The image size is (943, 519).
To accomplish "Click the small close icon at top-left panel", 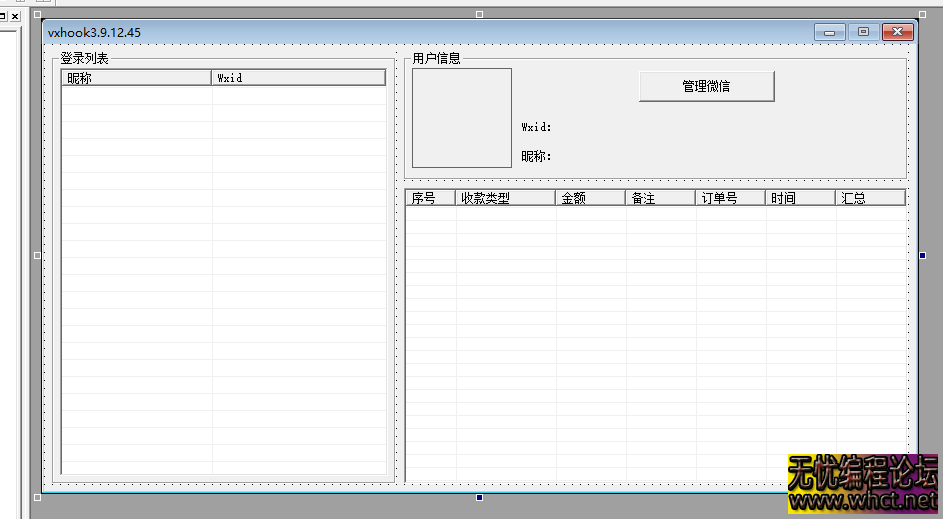I will click(15, 17).
